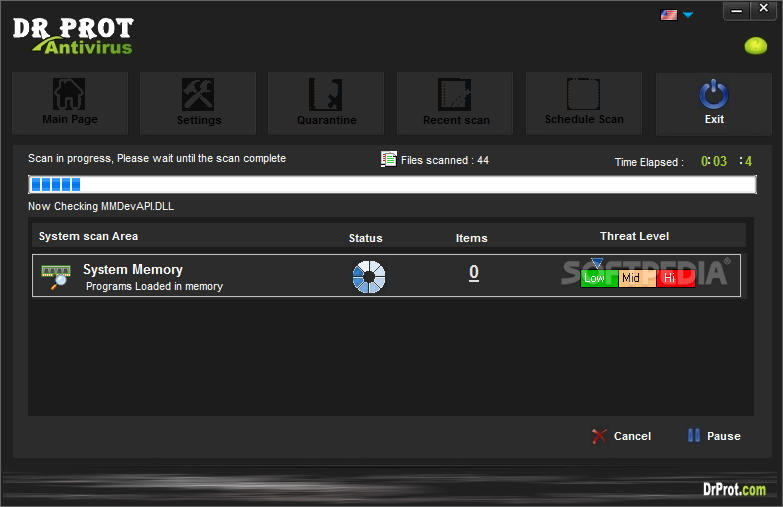Cancel the running scan

tap(622, 436)
